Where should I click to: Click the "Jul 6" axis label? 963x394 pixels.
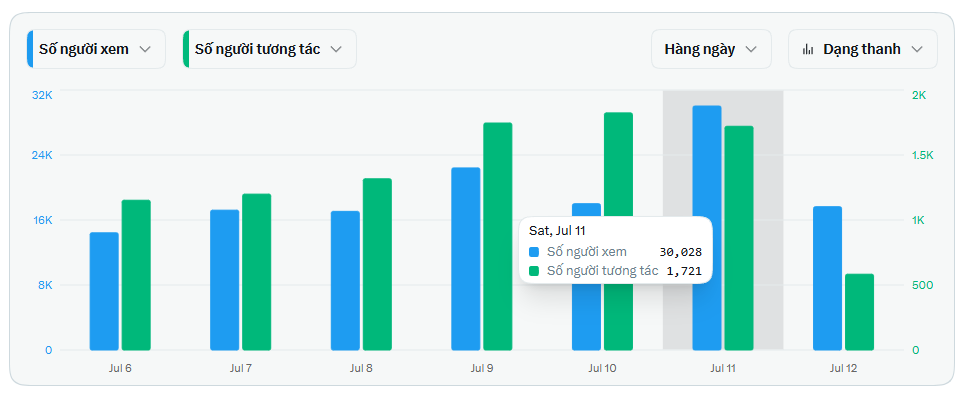tap(120, 369)
